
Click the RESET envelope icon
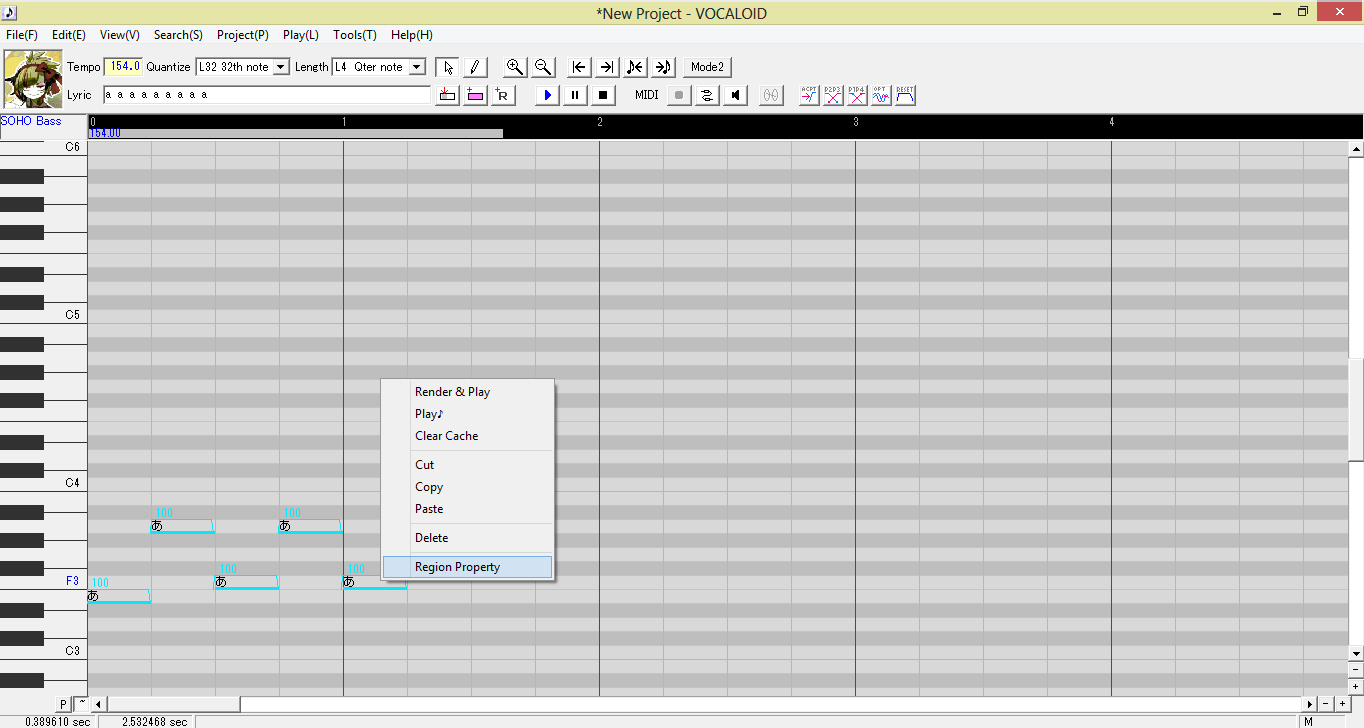pos(905,95)
